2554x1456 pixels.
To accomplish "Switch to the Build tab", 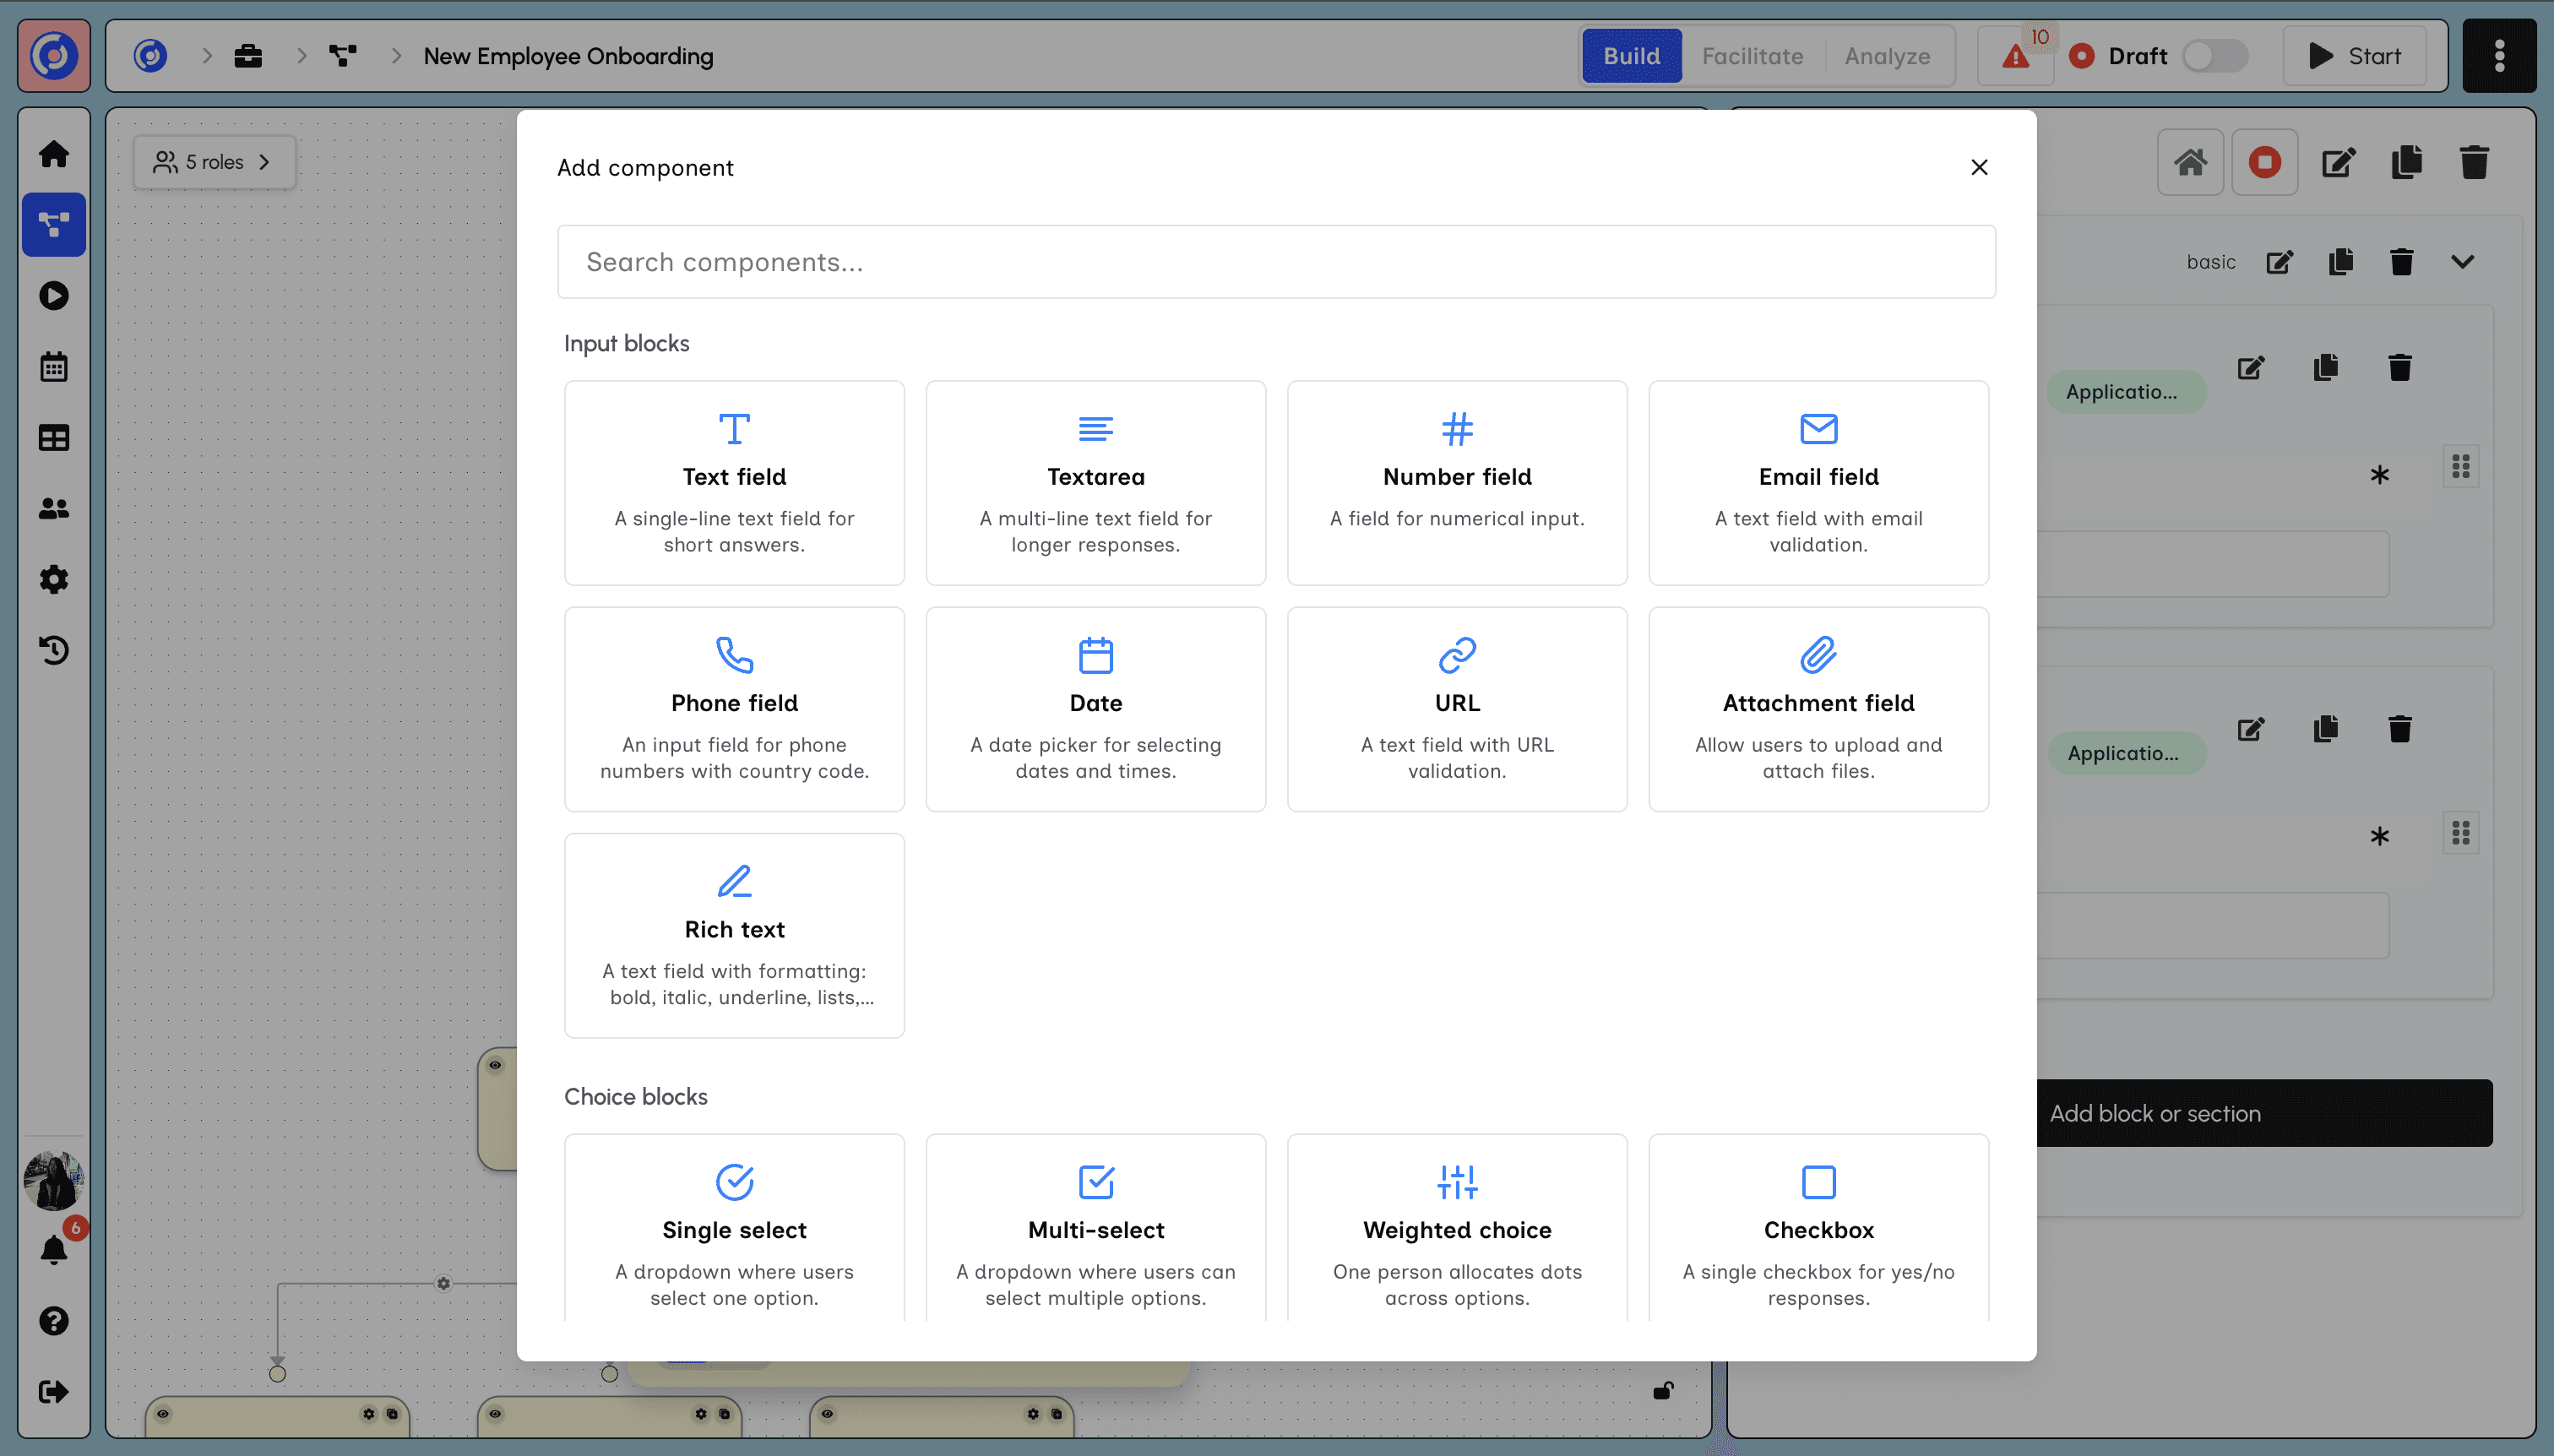I will [1631, 56].
